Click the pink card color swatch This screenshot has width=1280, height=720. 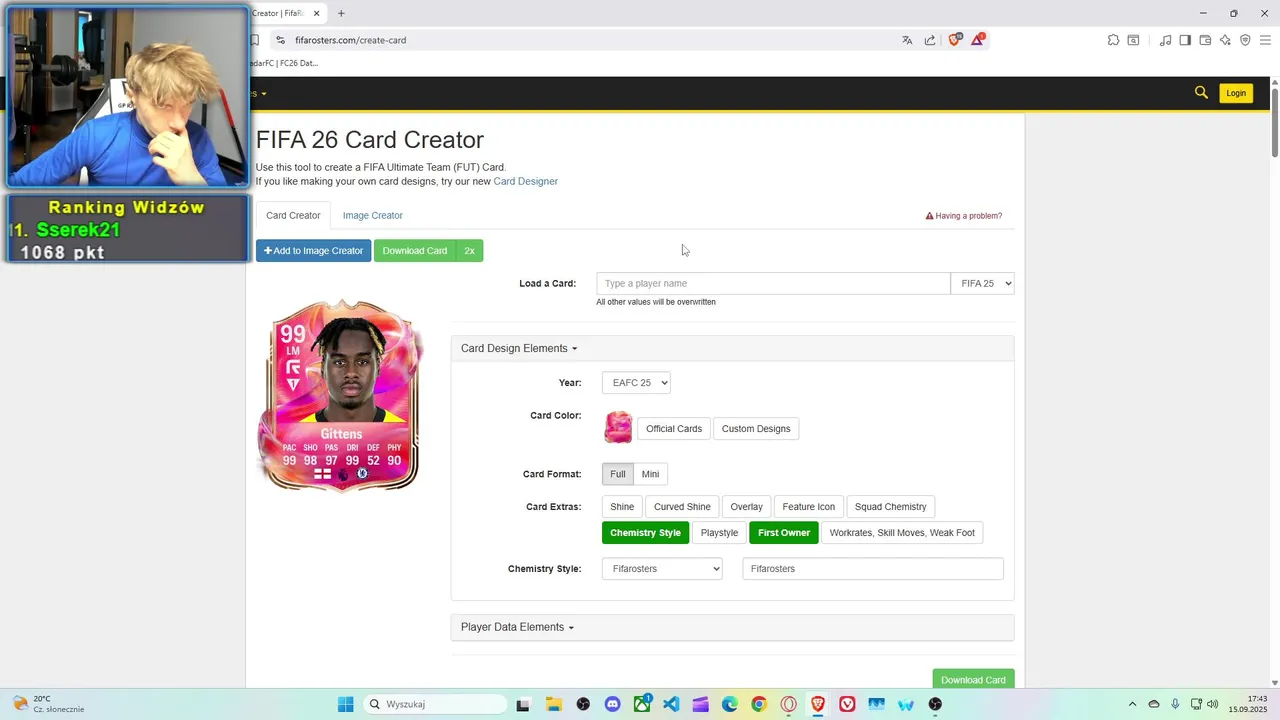[618, 427]
